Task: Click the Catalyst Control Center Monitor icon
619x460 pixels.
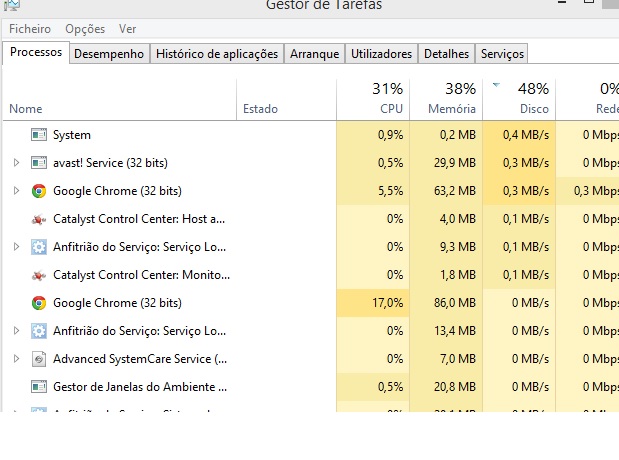Action: 39,275
